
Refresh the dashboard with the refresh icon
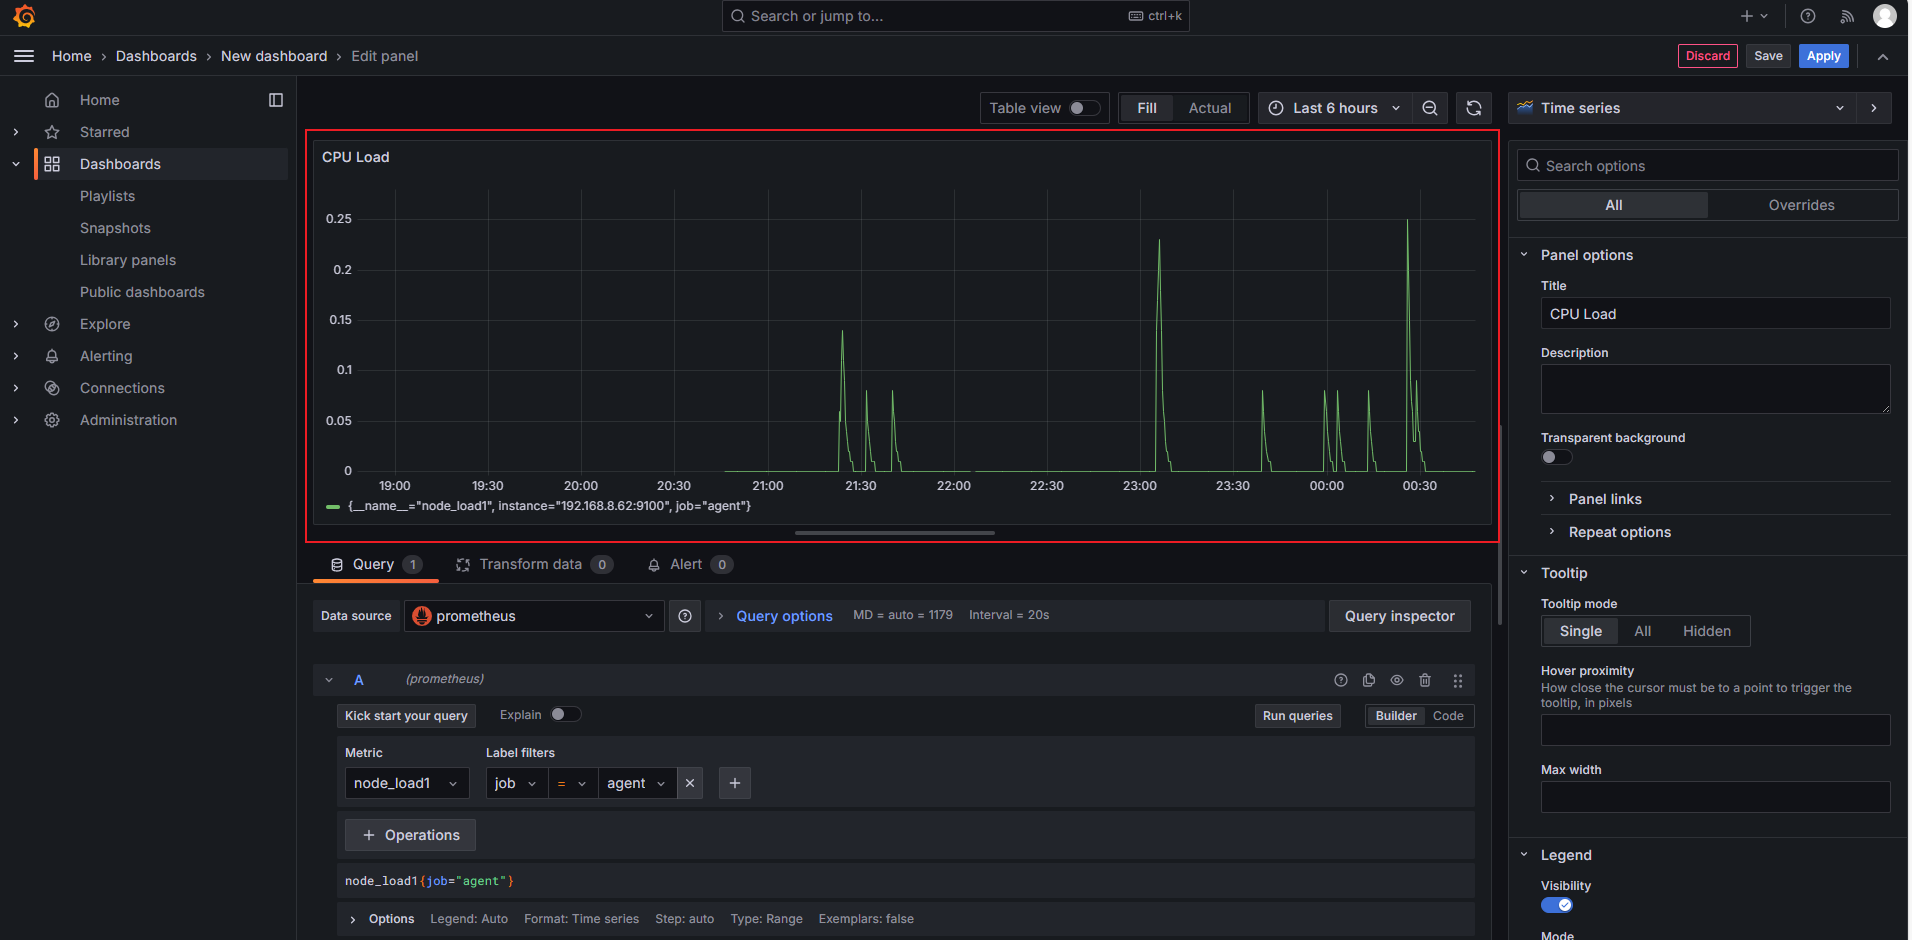coord(1474,108)
